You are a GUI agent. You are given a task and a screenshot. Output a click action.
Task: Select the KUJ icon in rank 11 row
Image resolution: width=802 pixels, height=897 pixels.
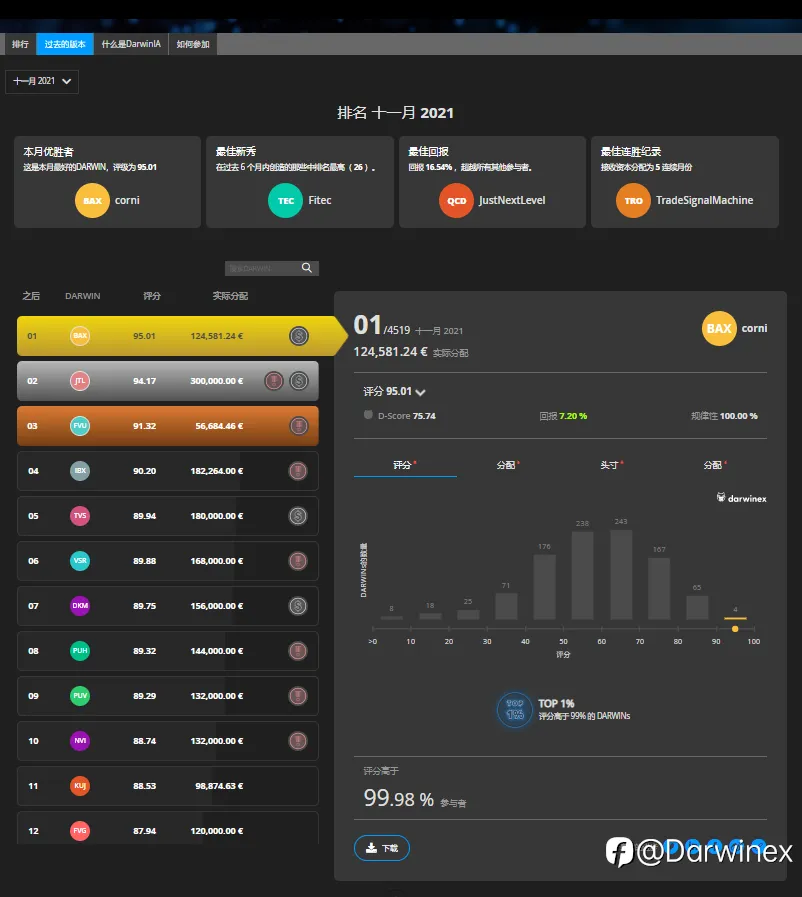click(x=80, y=786)
